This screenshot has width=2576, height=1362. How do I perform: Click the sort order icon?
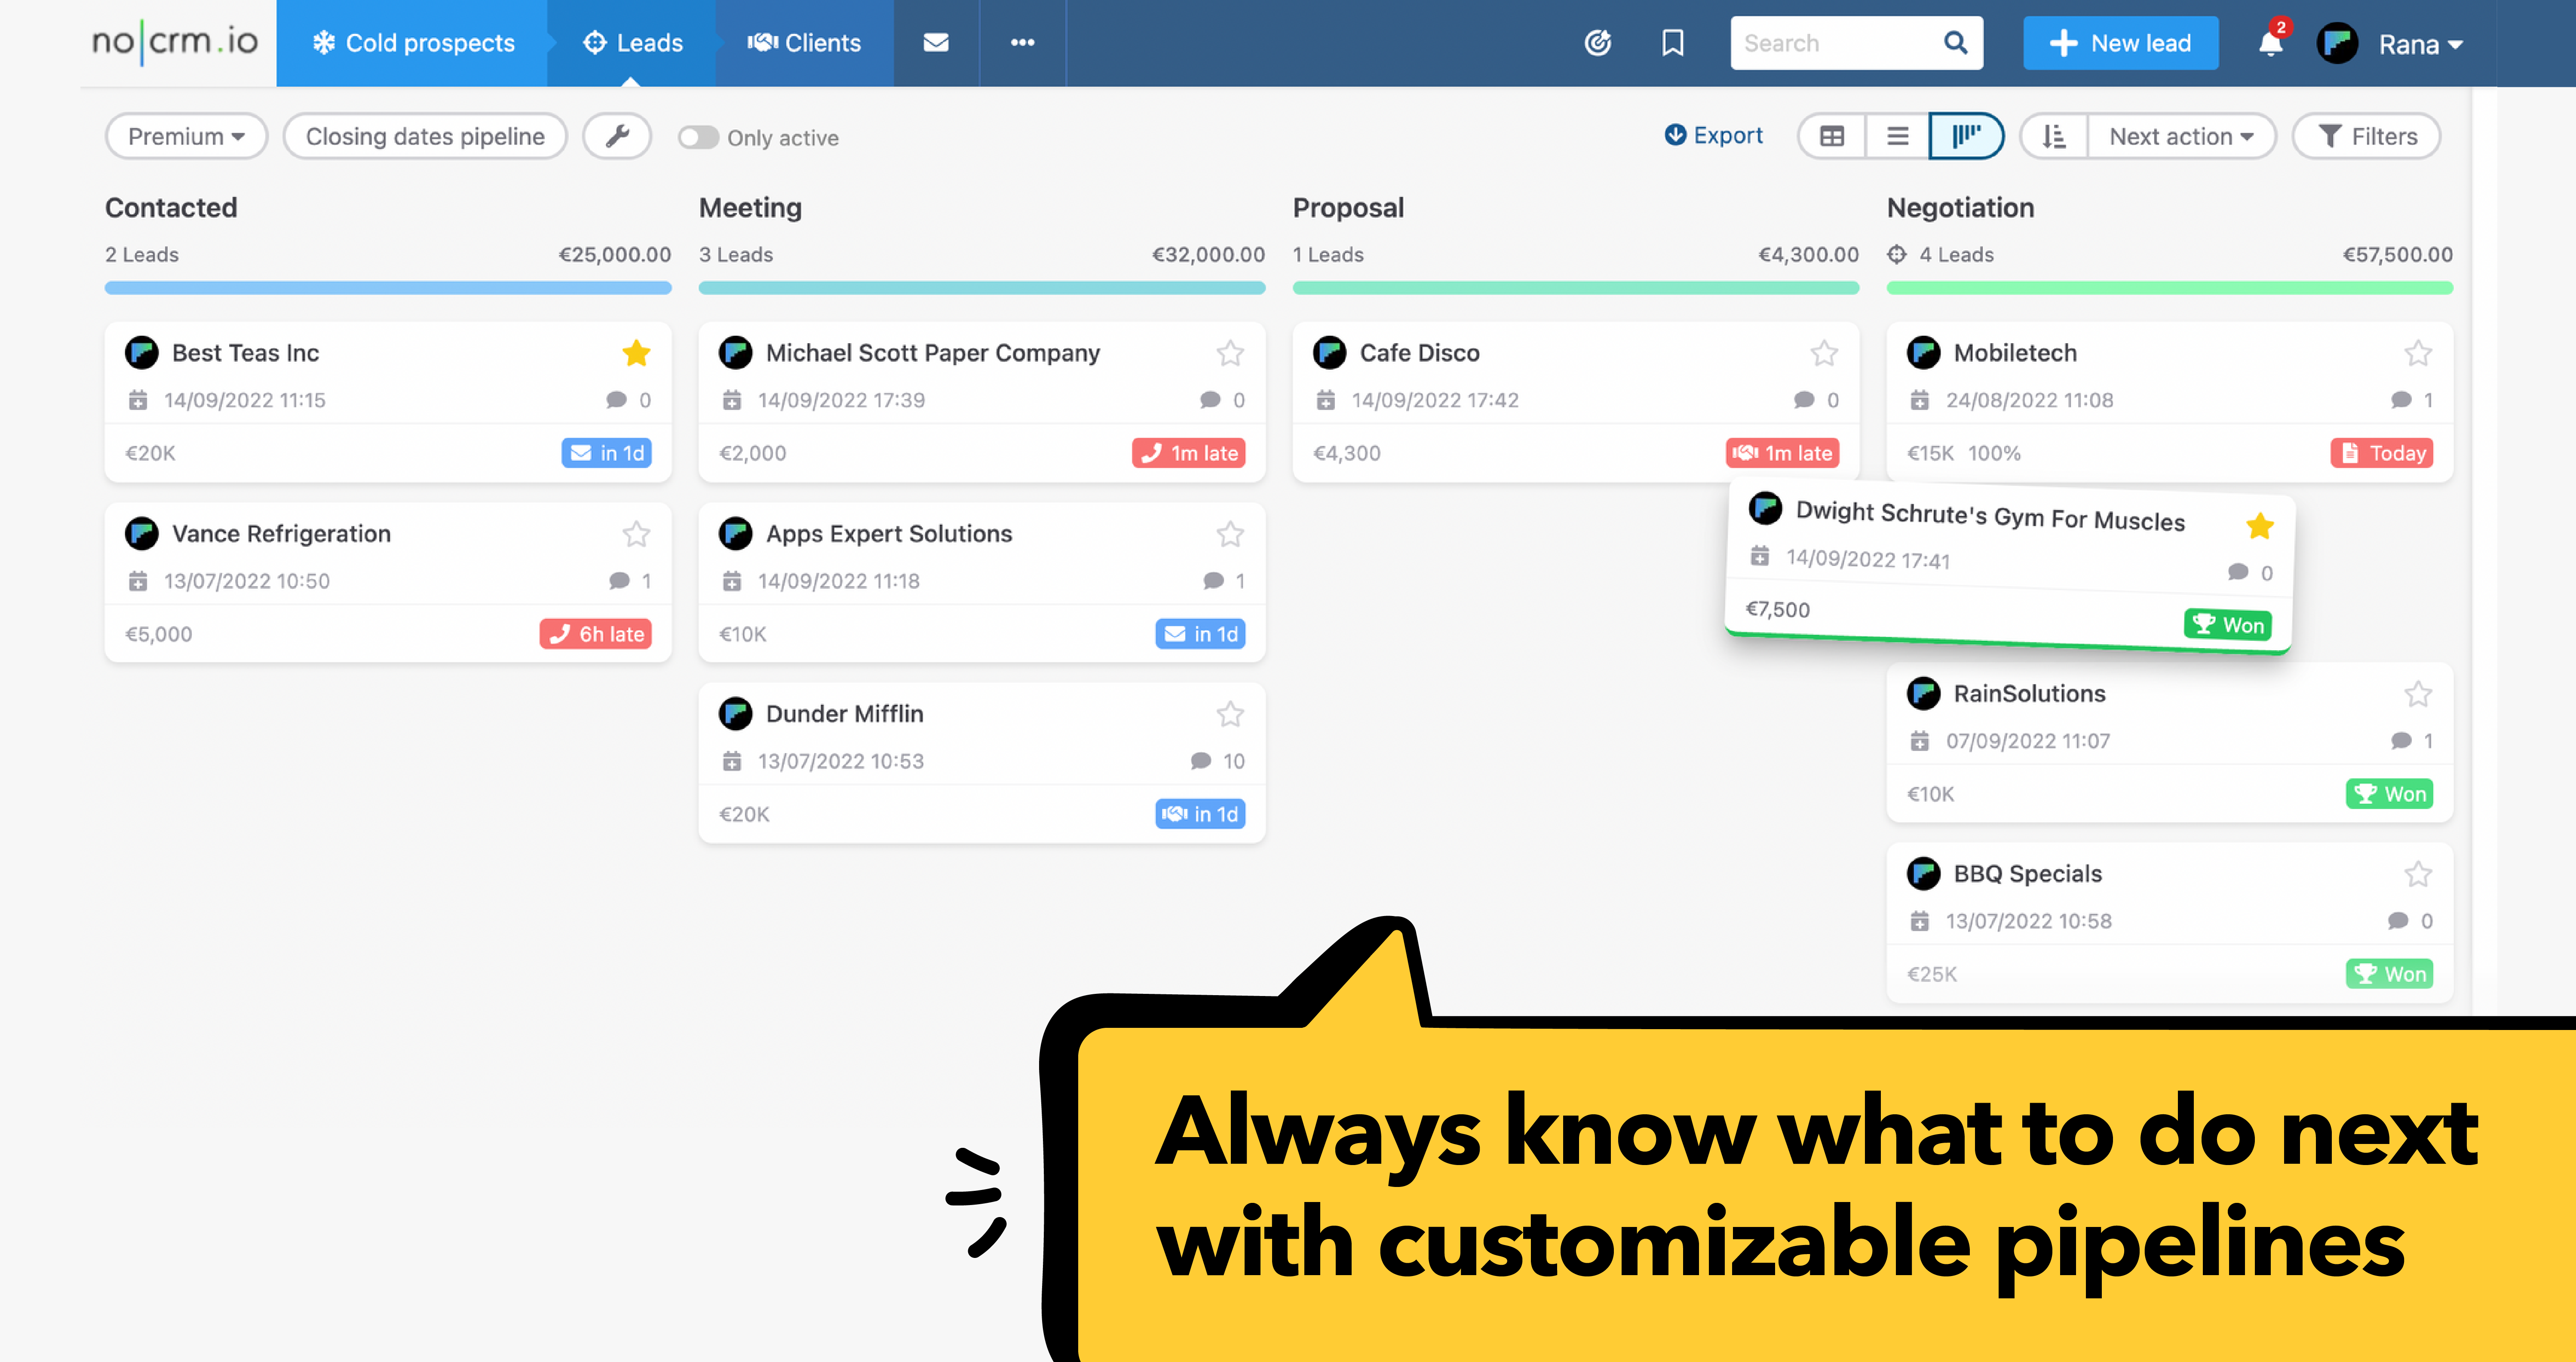tap(2053, 136)
